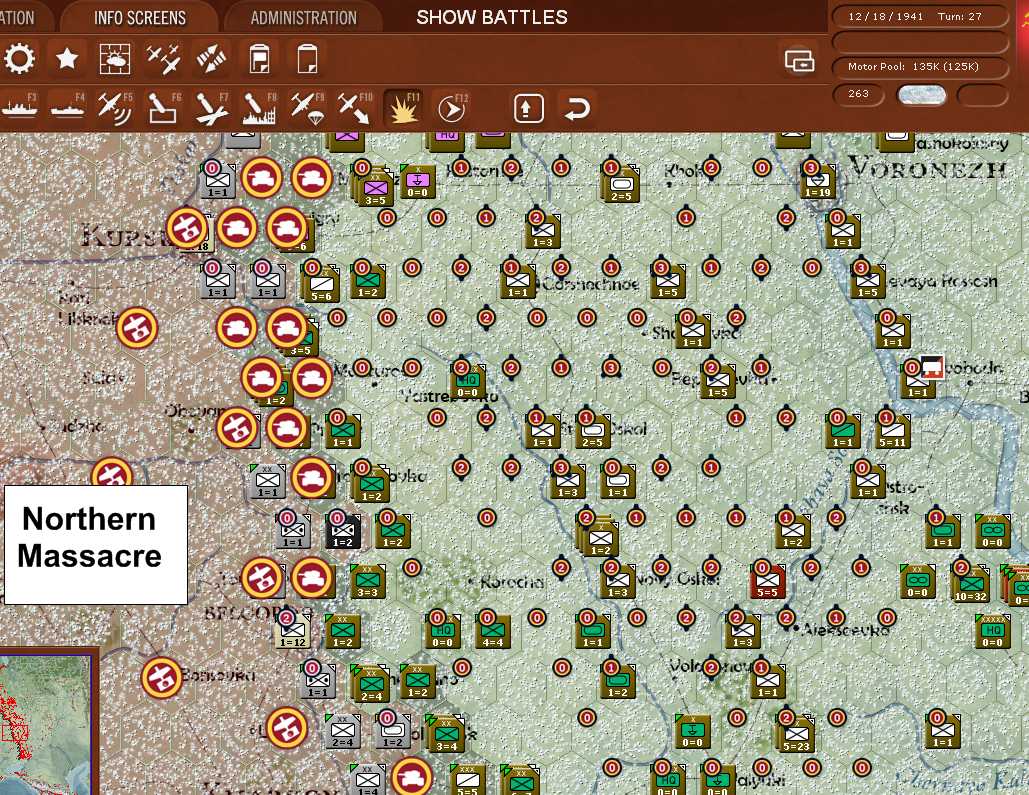Select the HQ unit at Yastrebovka
This screenshot has height=795, width=1029.
click(x=467, y=382)
